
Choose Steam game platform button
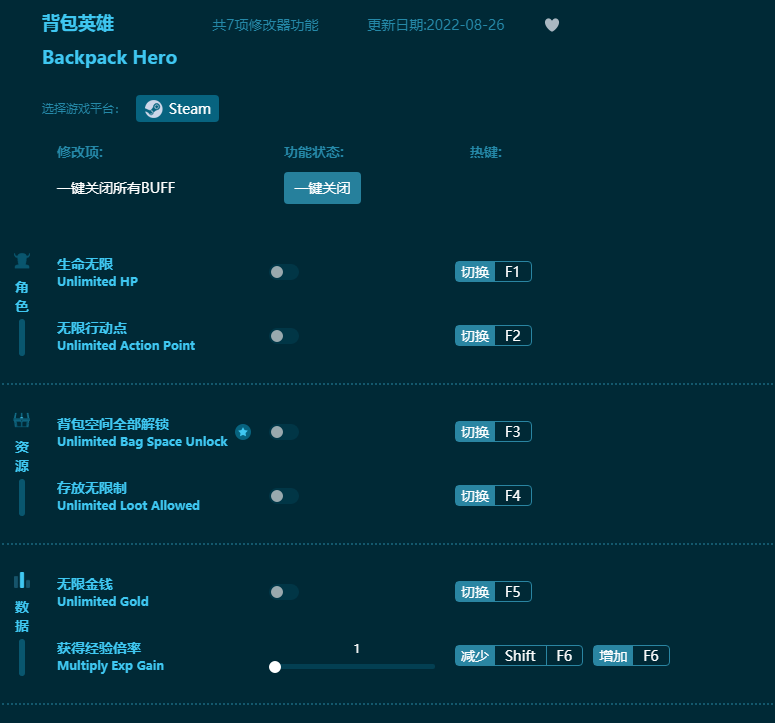tap(177, 109)
